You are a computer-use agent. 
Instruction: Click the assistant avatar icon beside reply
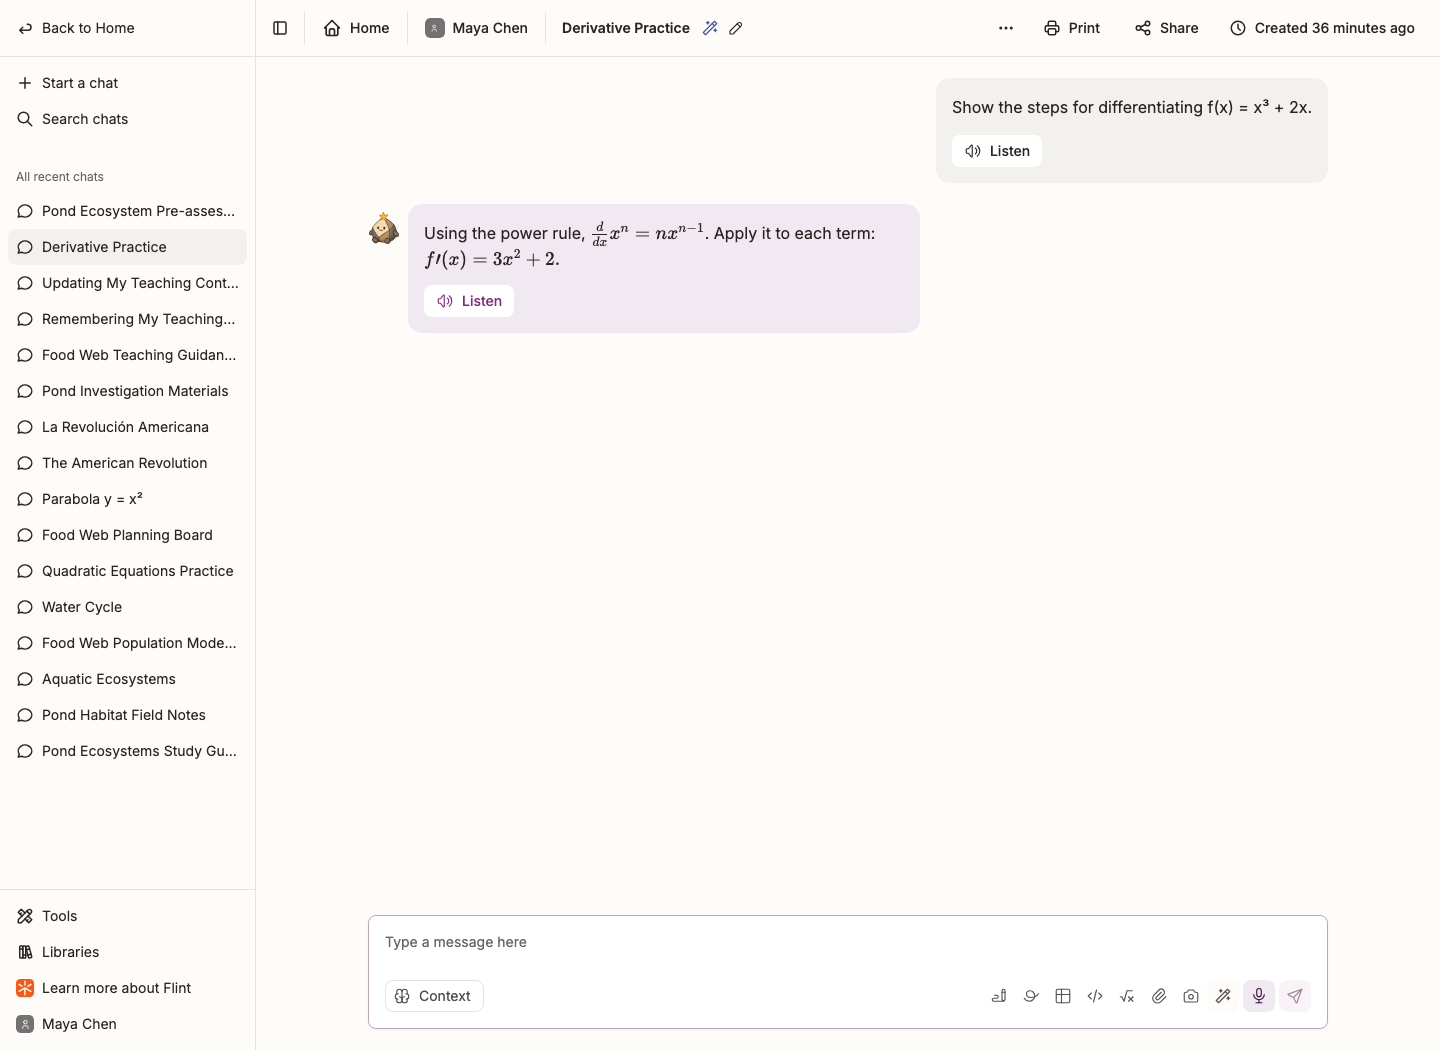click(x=383, y=228)
